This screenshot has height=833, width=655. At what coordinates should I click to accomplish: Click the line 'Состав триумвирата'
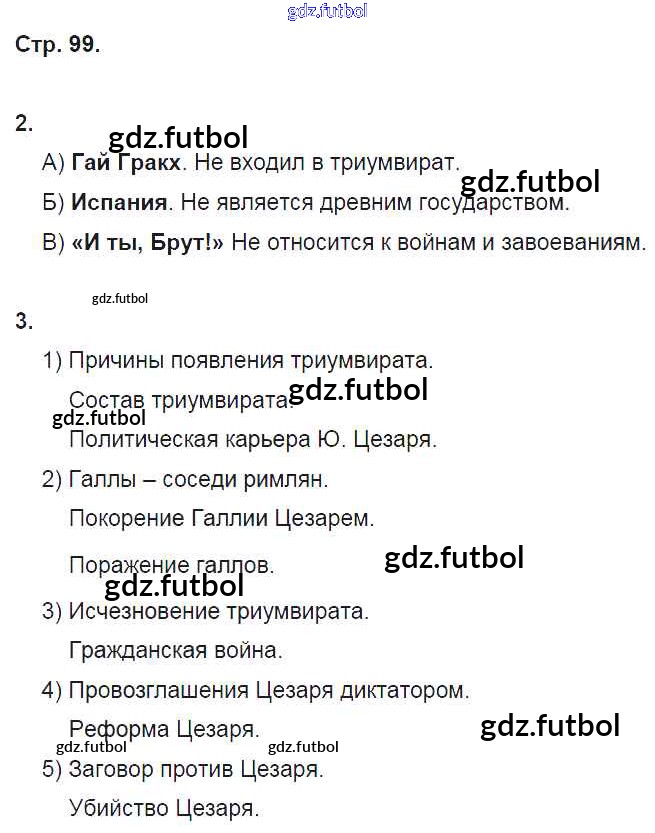click(x=180, y=400)
